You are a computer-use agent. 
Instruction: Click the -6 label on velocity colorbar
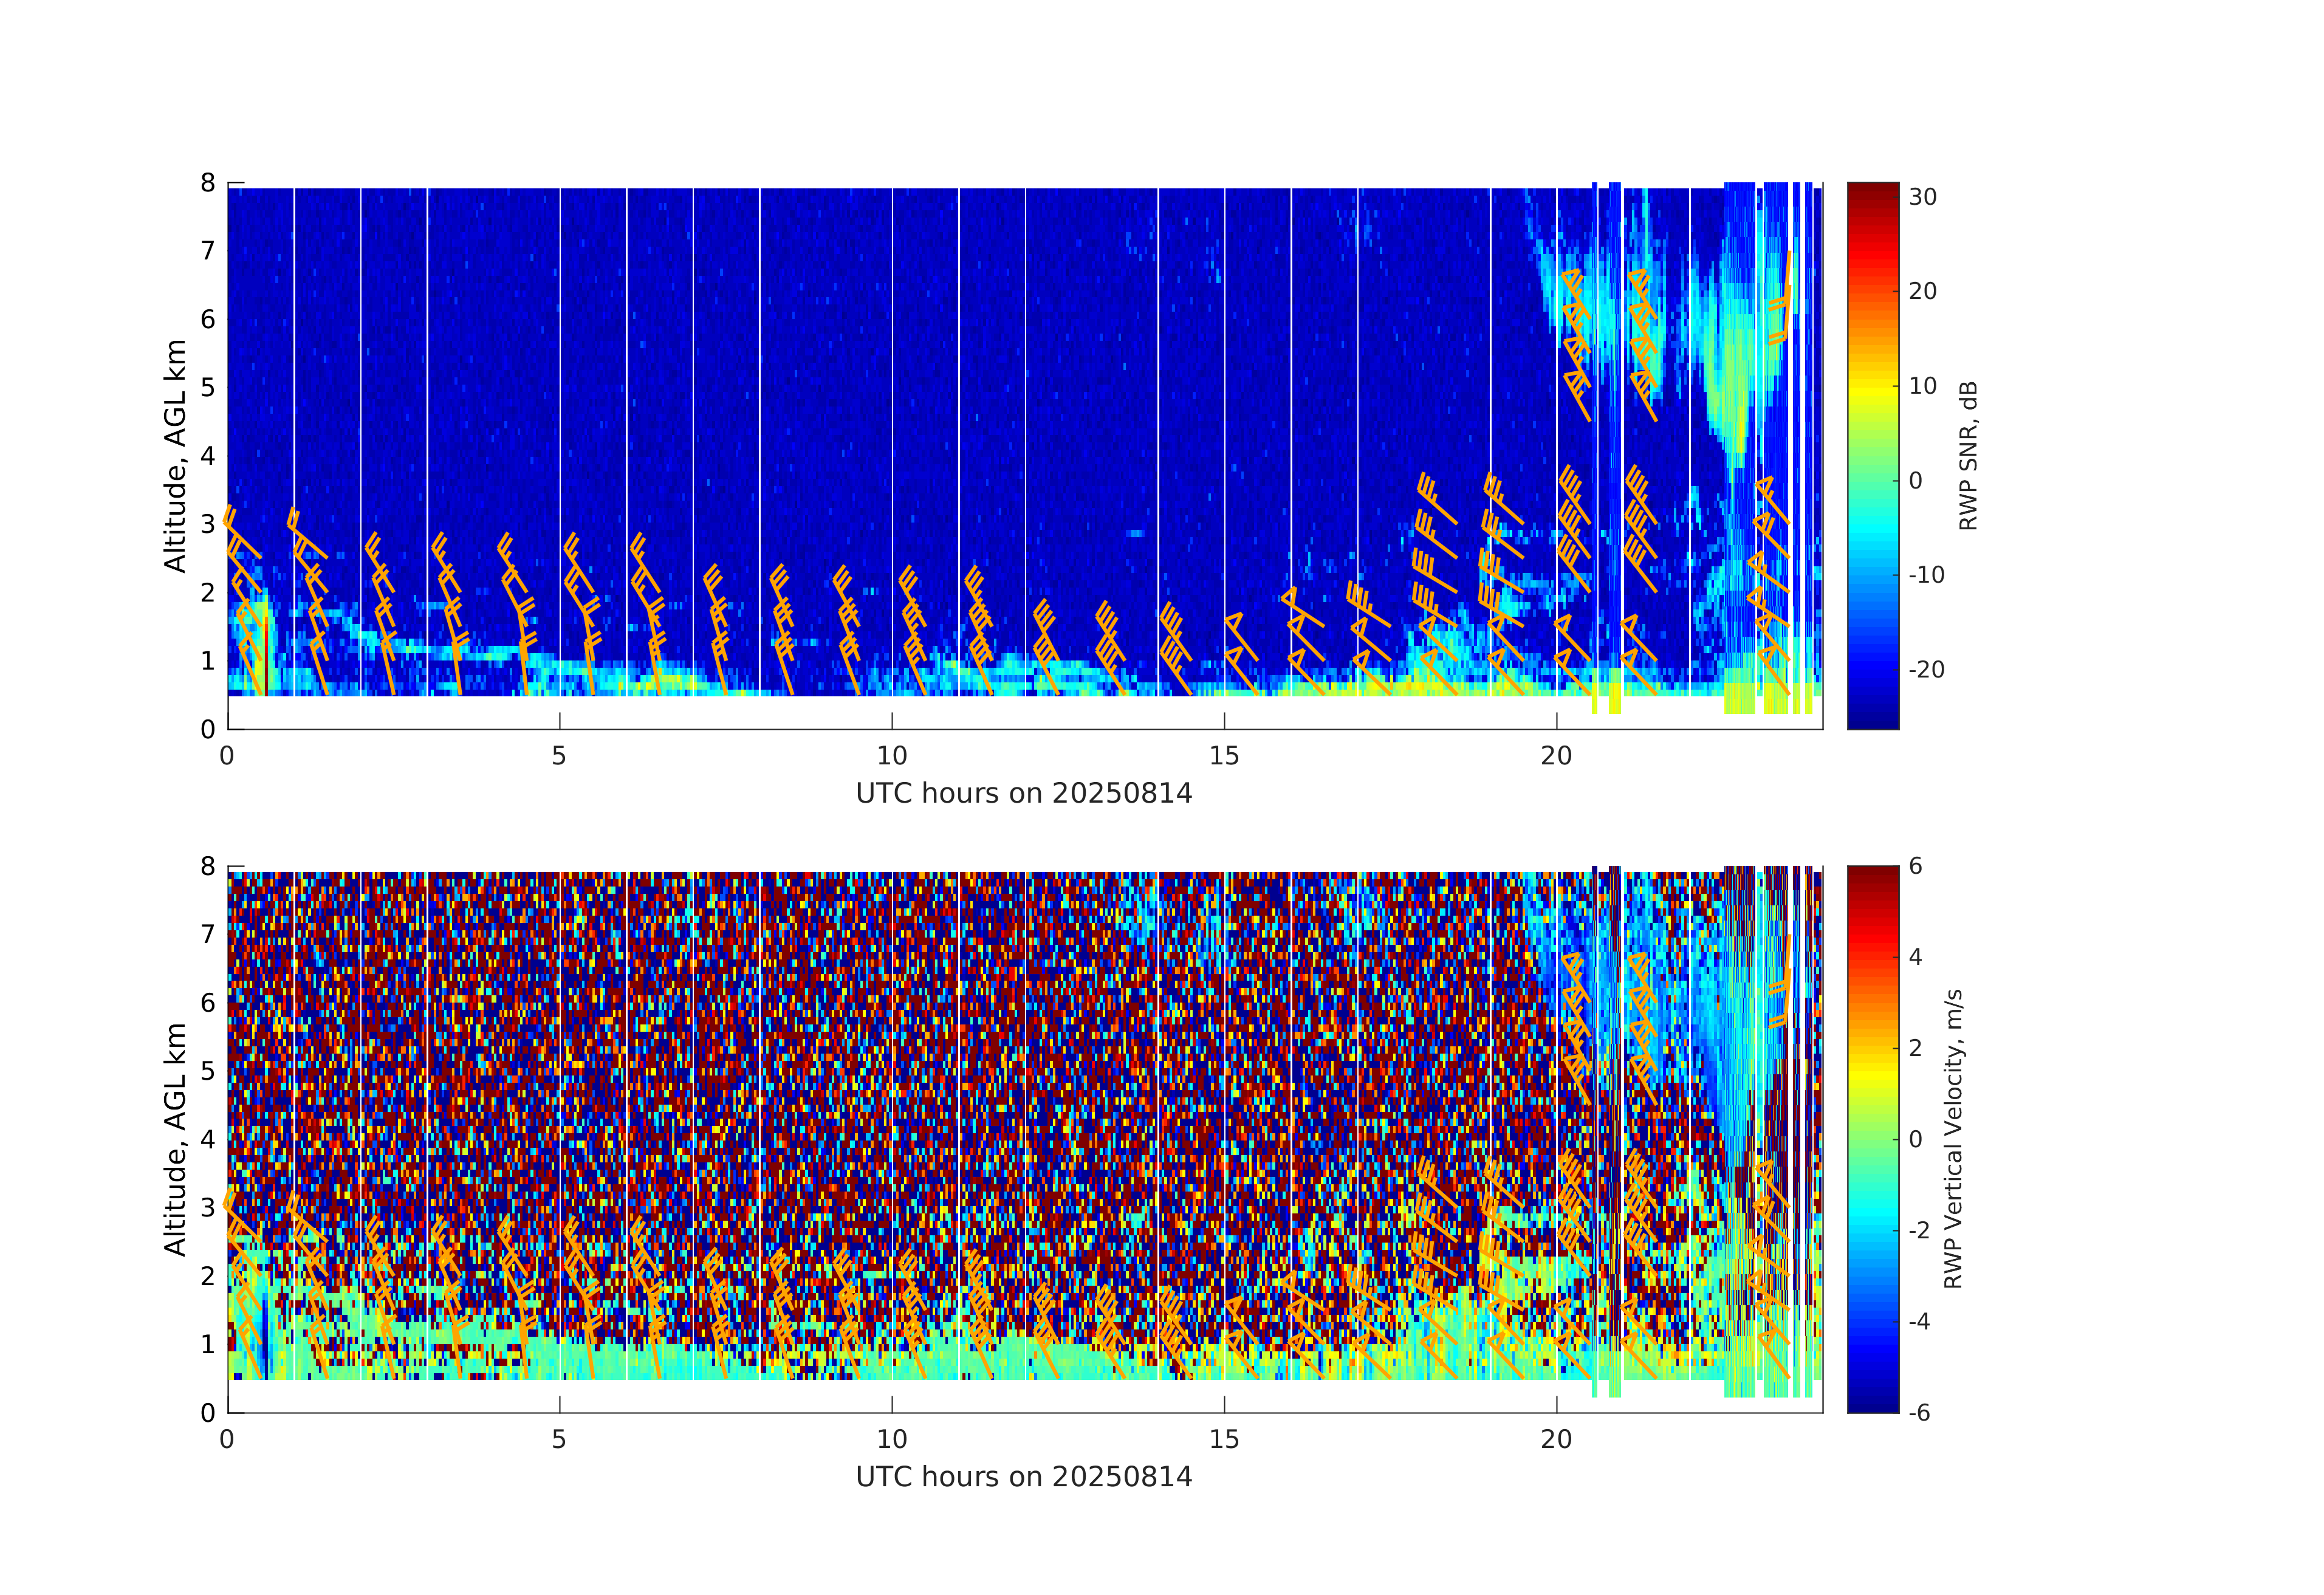(1919, 1412)
